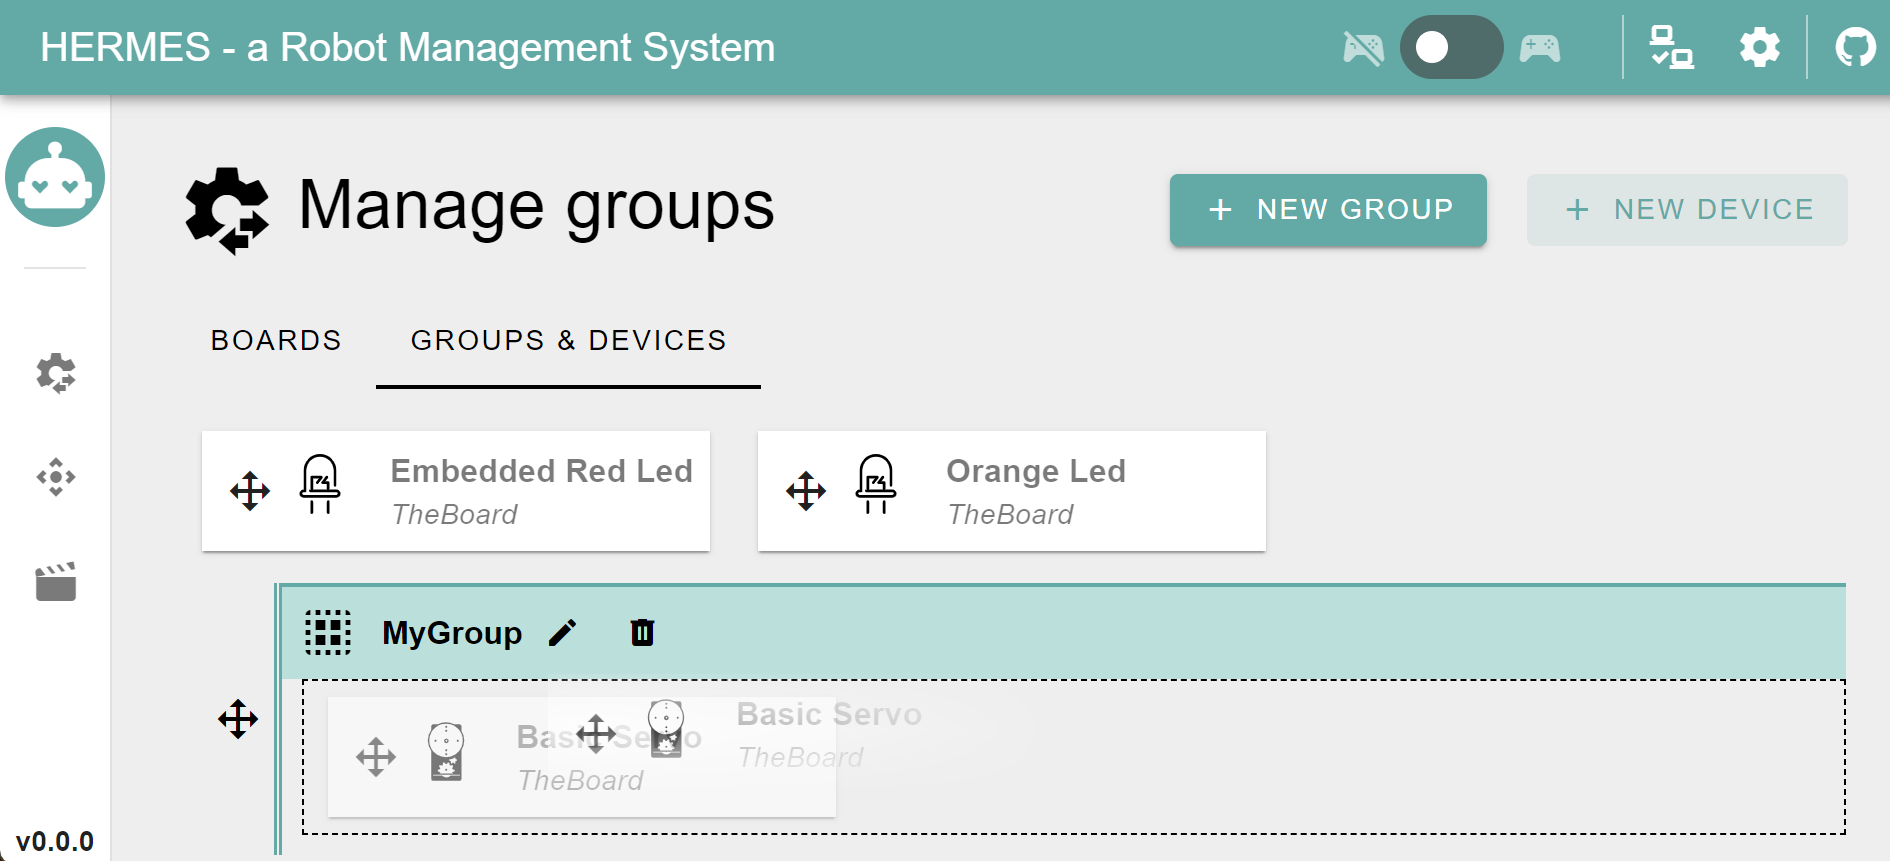Viewport: 1890px width, 861px height.
Task: Open the clapperboard sequences sidebar icon
Action: click(56, 581)
